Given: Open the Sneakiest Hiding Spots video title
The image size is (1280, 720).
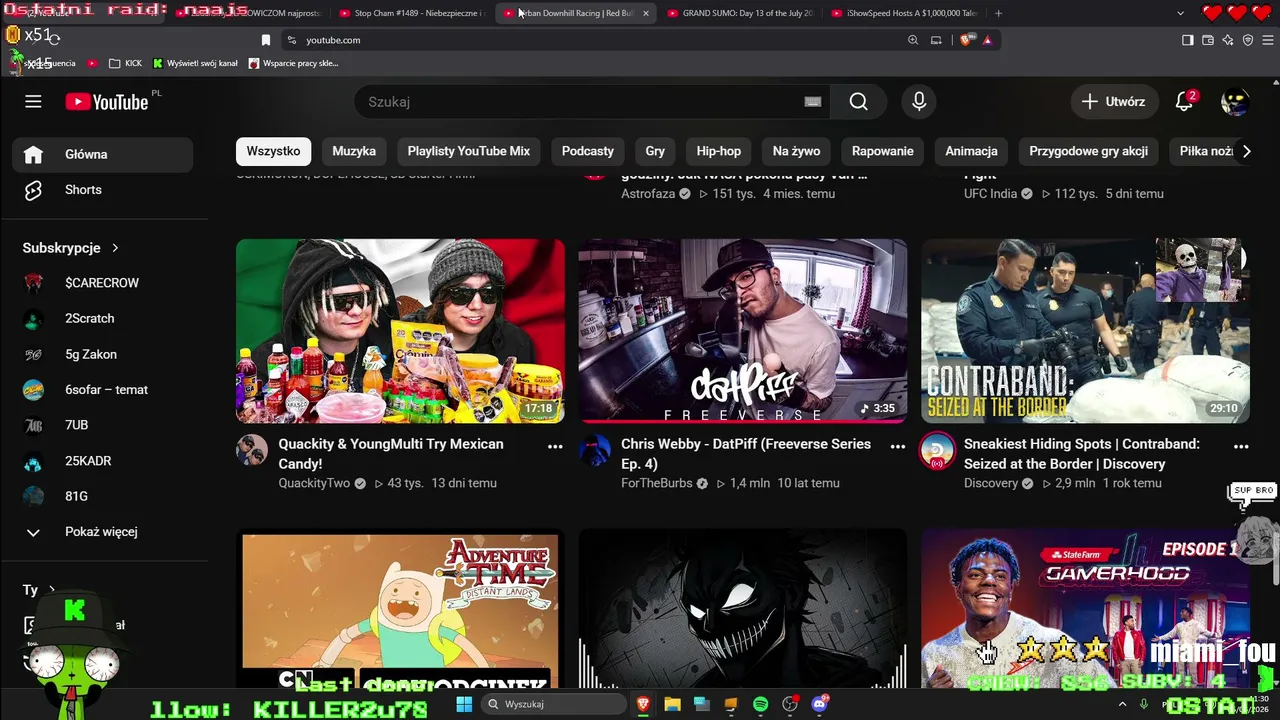Looking at the screenshot, I should click(x=1082, y=453).
